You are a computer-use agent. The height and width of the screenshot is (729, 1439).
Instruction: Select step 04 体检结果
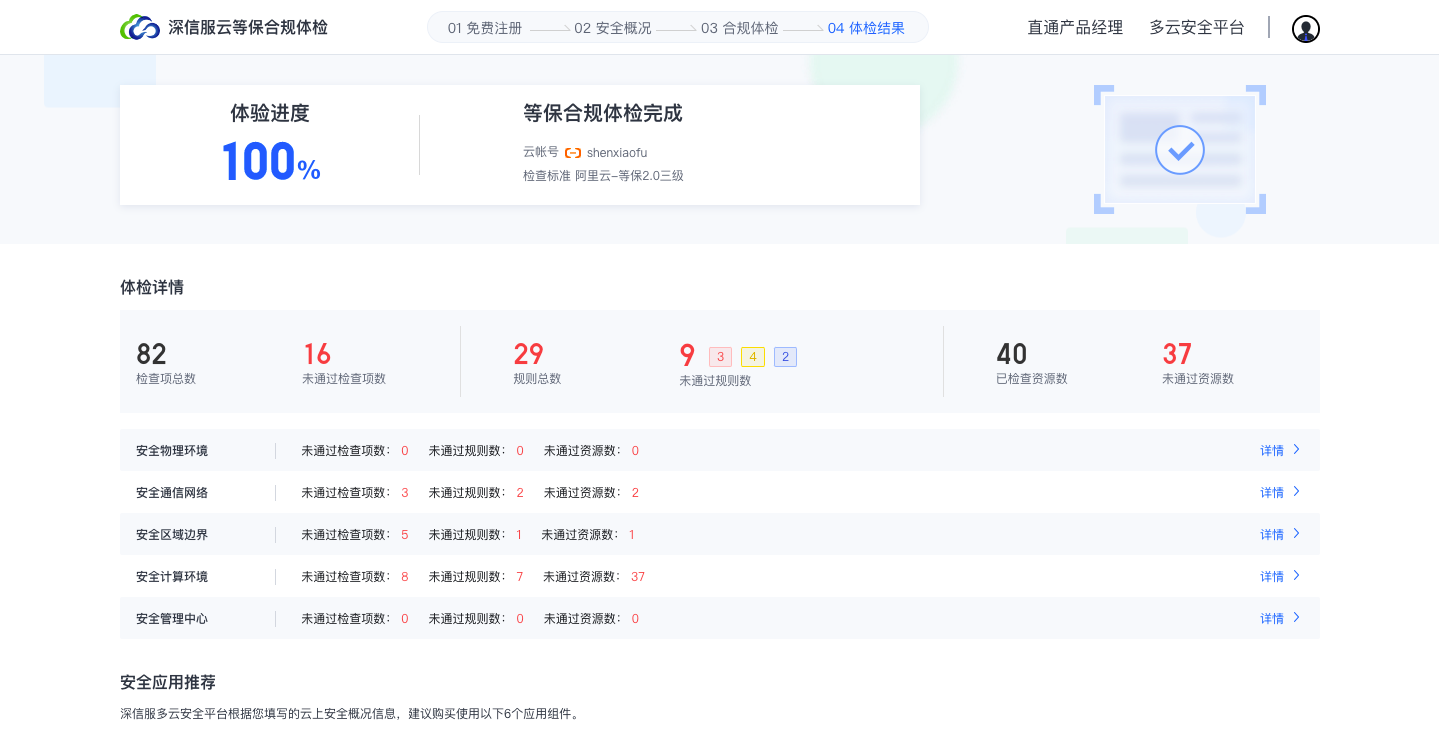(866, 28)
